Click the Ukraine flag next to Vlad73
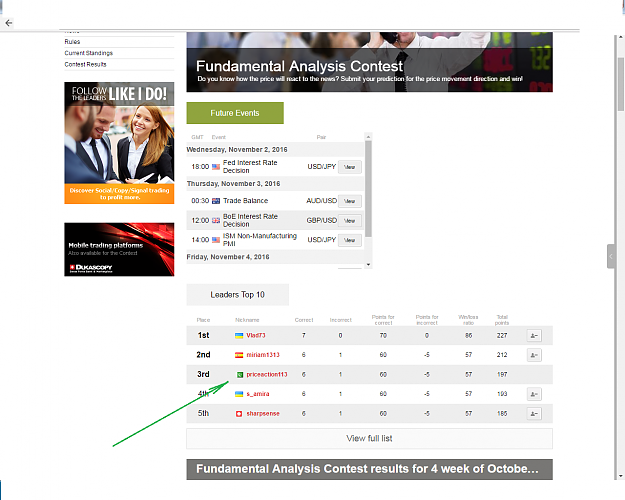The image size is (625, 500). [239, 336]
